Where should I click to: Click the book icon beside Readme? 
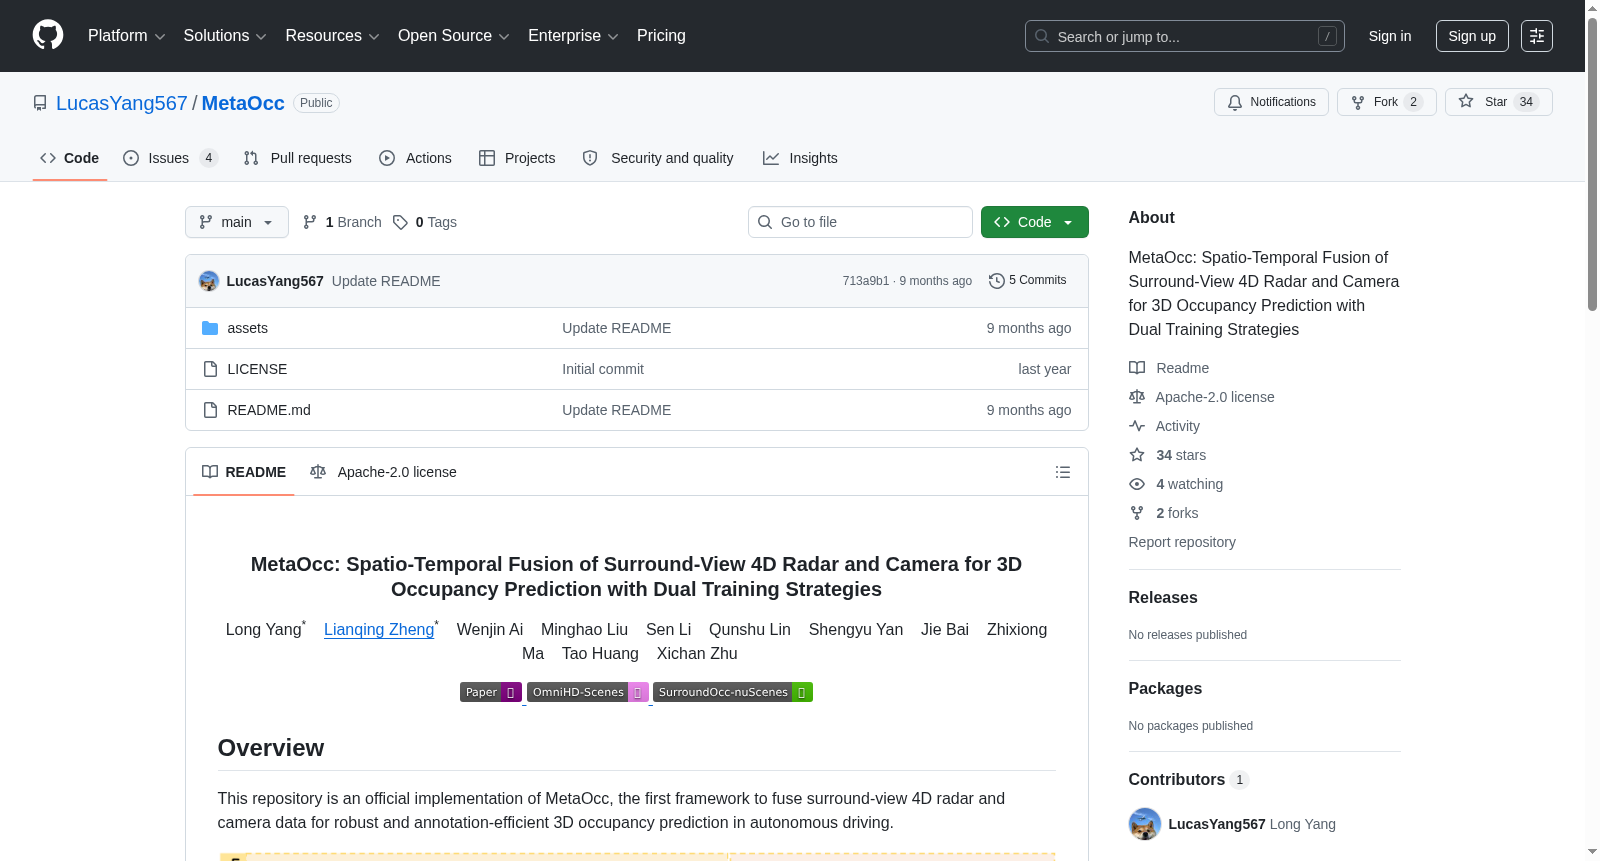pyautogui.click(x=1137, y=368)
